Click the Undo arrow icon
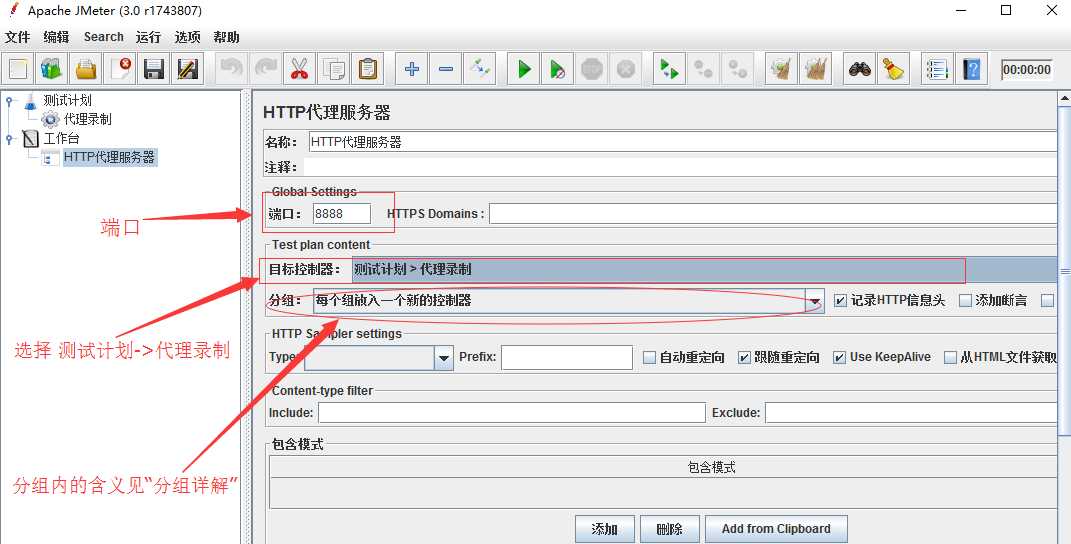The width and height of the screenshot is (1071, 544). [x=232, y=69]
